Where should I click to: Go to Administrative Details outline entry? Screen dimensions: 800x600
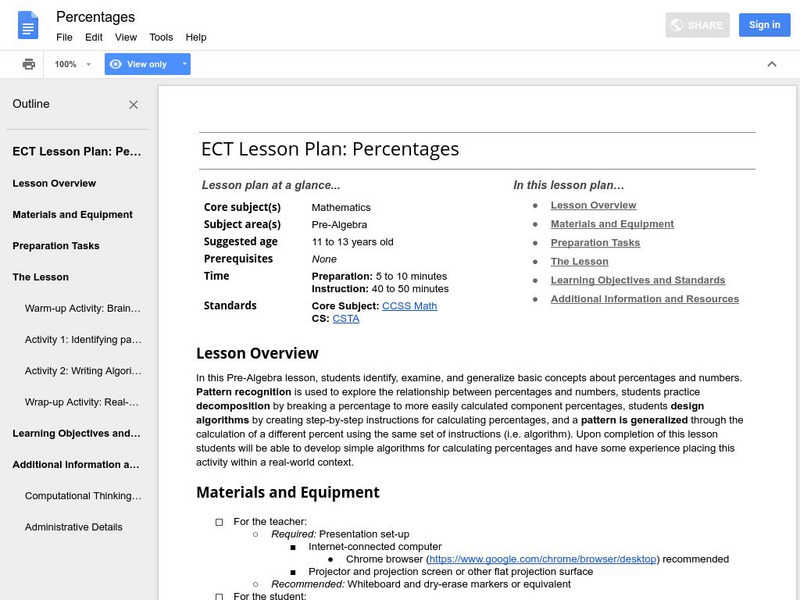click(74, 527)
